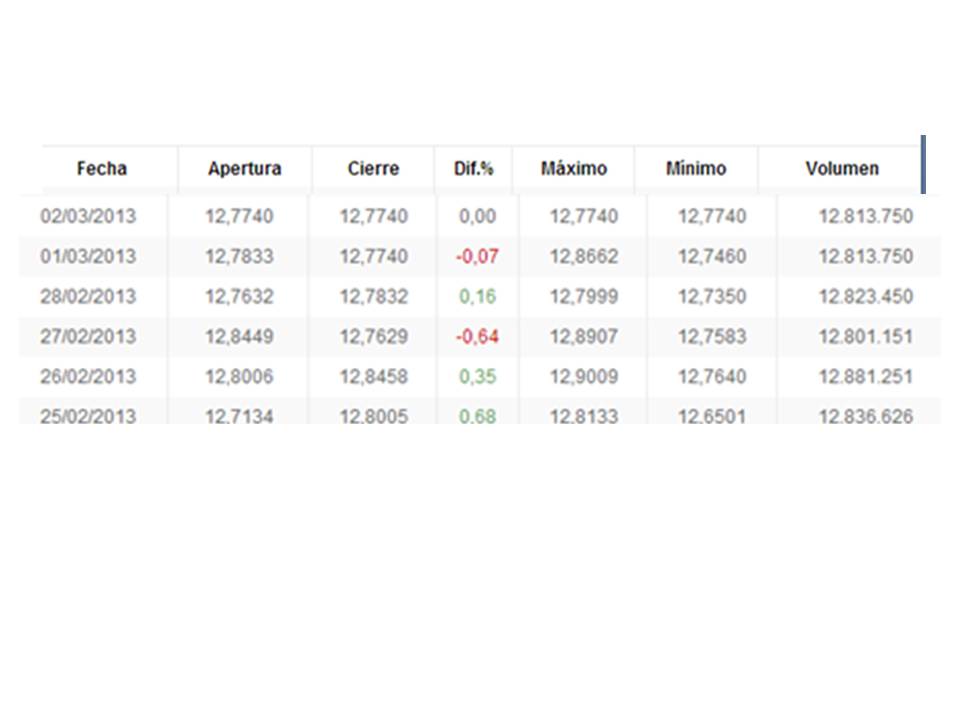960x720 pixels.
Task: Click minimum value 12,6501
Action: 712,416
